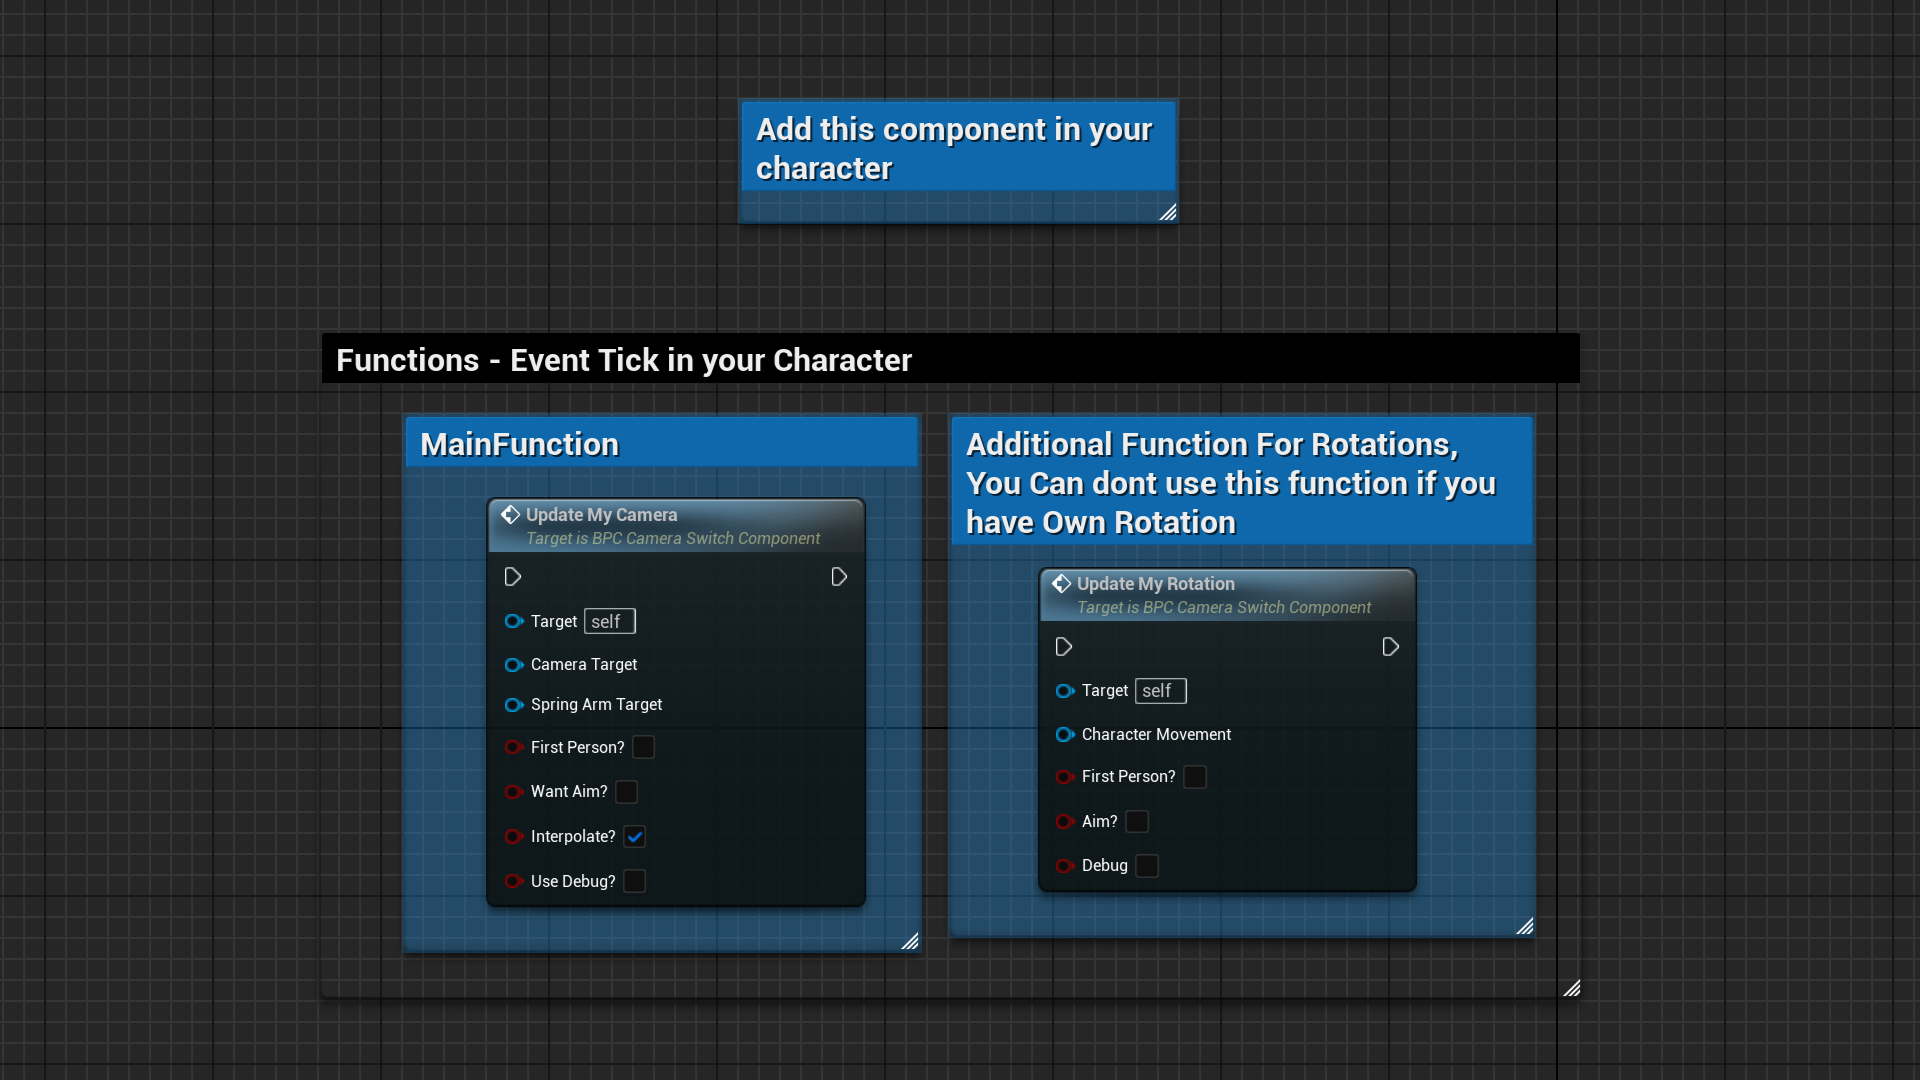Viewport: 1920px width, 1080px height.
Task: Click the Update My Camera output execution pin
Action: tap(839, 577)
